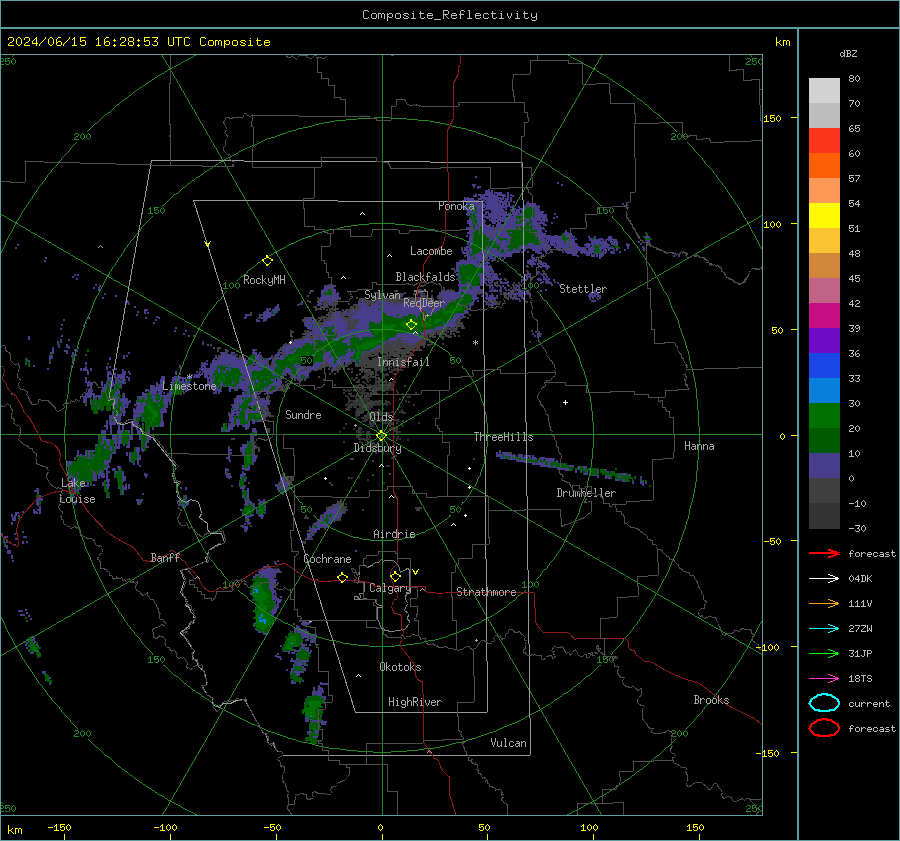Image resolution: width=900 pixels, height=841 pixels.
Task: Click the Sundre city label
Action: (x=303, y=414)
